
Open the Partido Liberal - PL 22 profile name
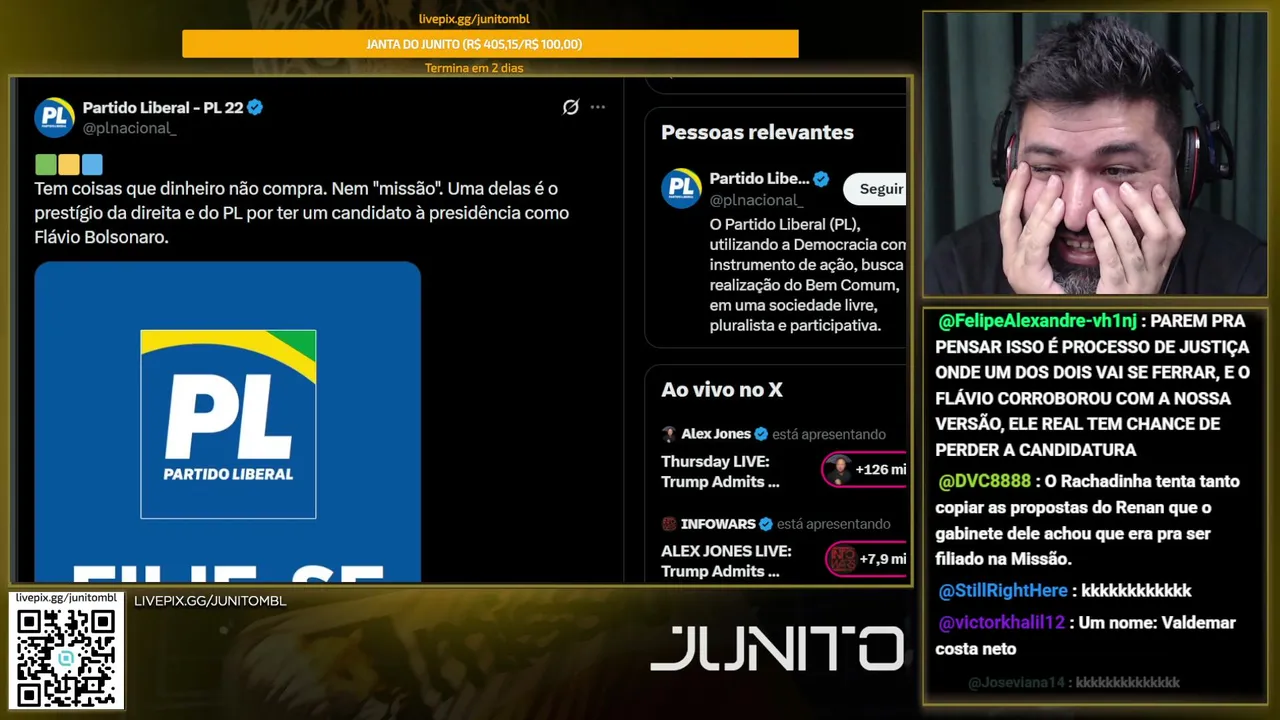163,107
